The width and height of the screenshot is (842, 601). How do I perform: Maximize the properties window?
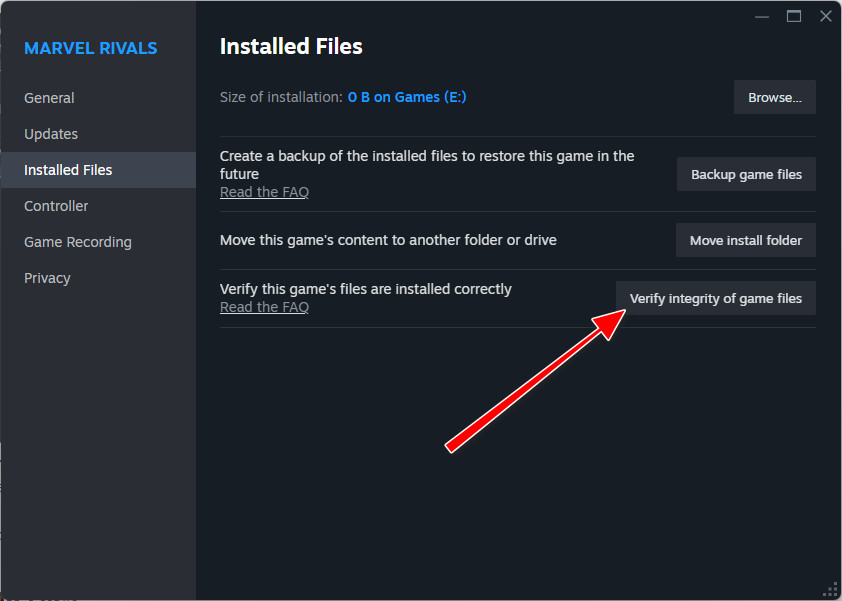click(x=794, y=17)
